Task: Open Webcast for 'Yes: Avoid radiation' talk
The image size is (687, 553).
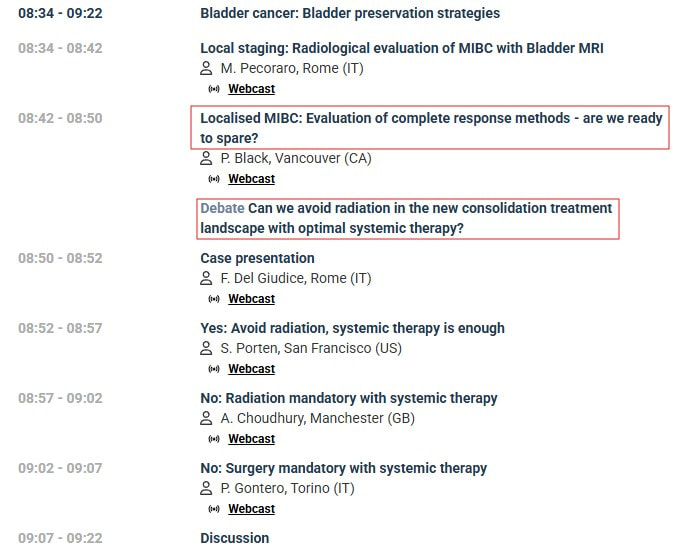Action: (x=251, y=369)
